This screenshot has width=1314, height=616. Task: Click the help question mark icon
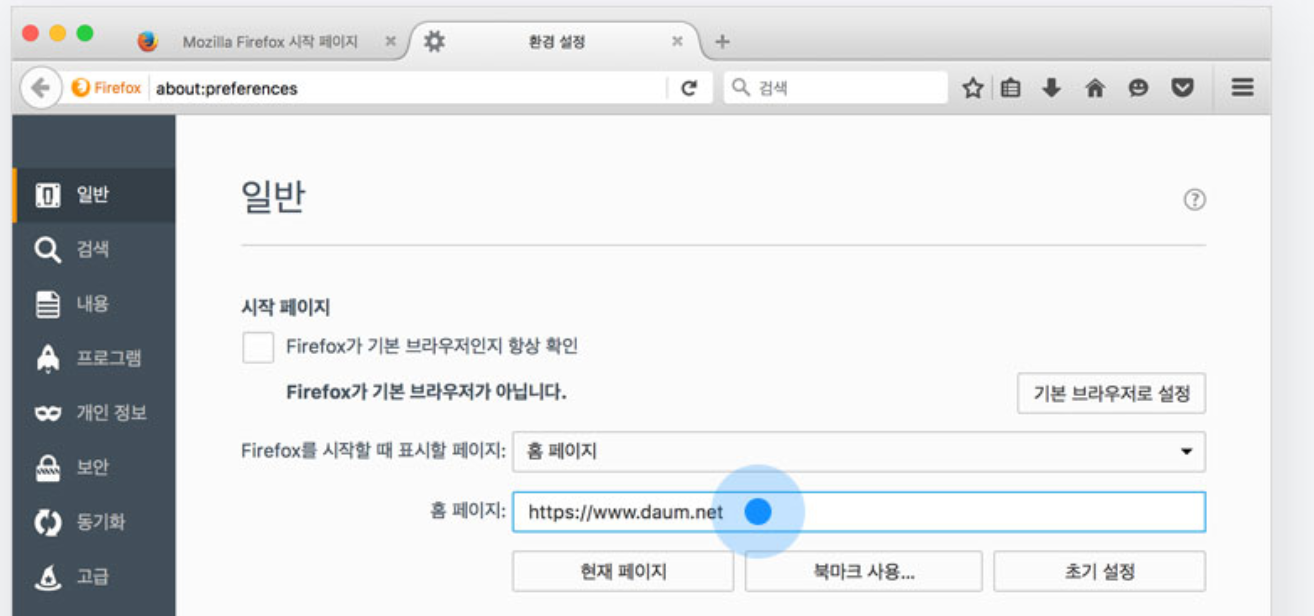[1194, 200]
